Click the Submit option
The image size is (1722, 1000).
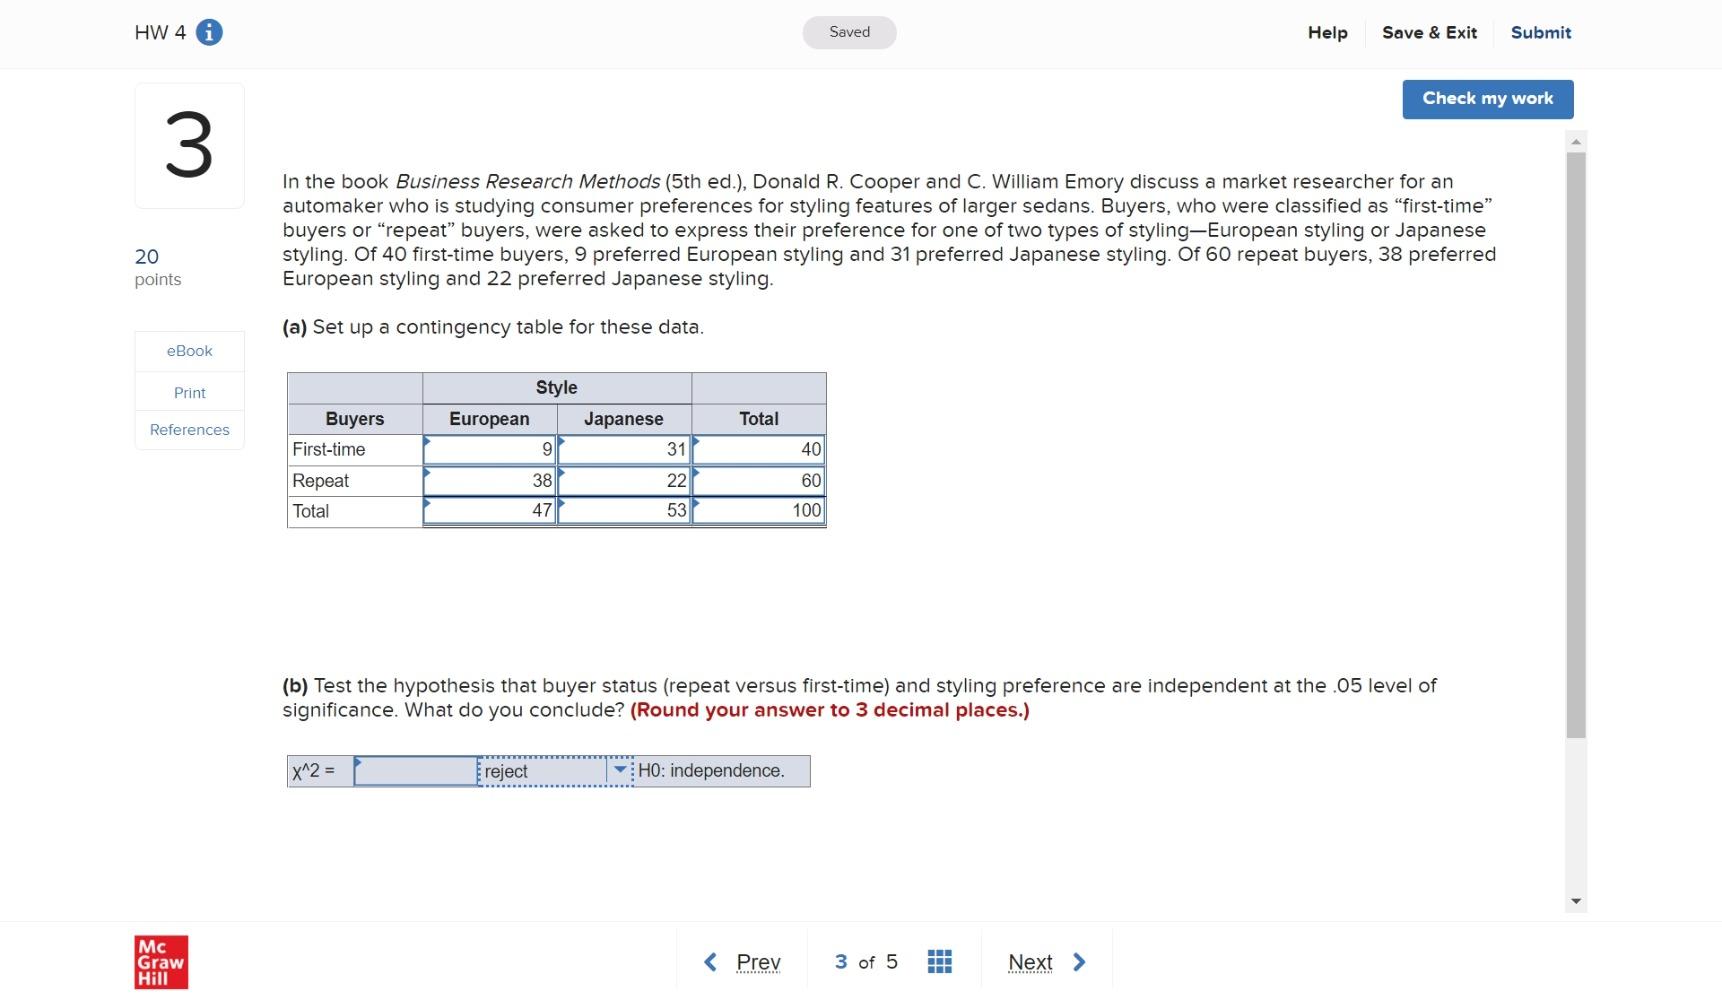click(1540, 32)
